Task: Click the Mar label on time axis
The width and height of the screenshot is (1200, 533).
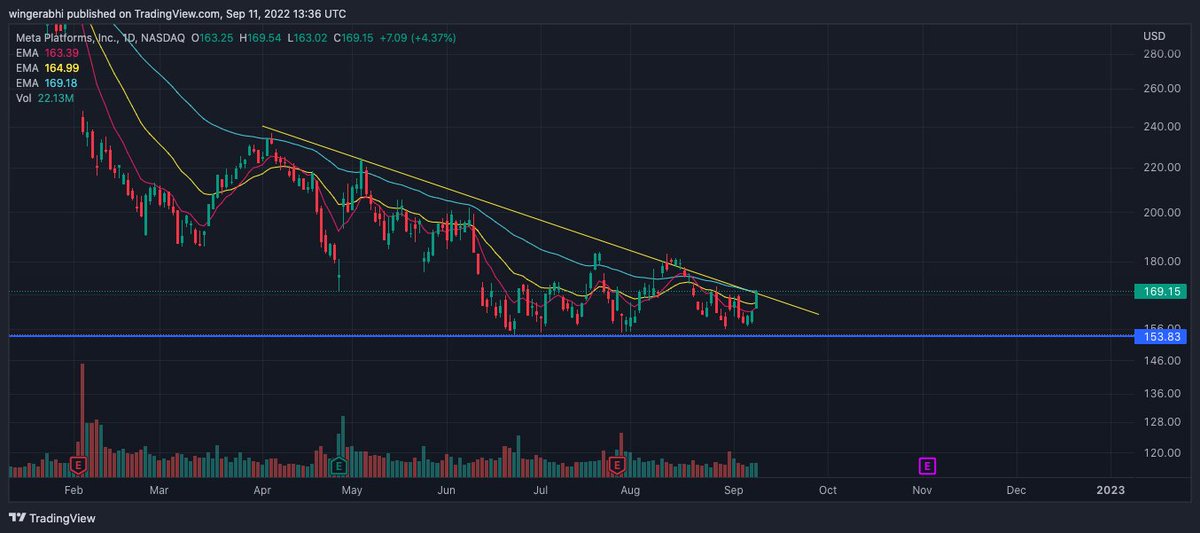Action: click(159, 490)
